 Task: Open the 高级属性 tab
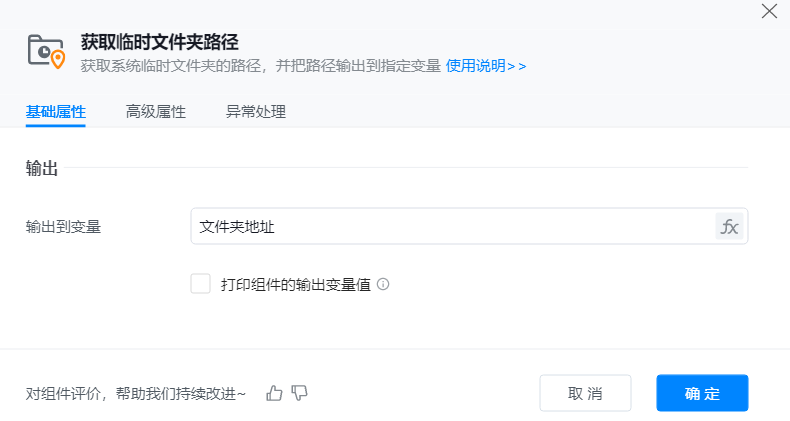(x=155, y=111)
